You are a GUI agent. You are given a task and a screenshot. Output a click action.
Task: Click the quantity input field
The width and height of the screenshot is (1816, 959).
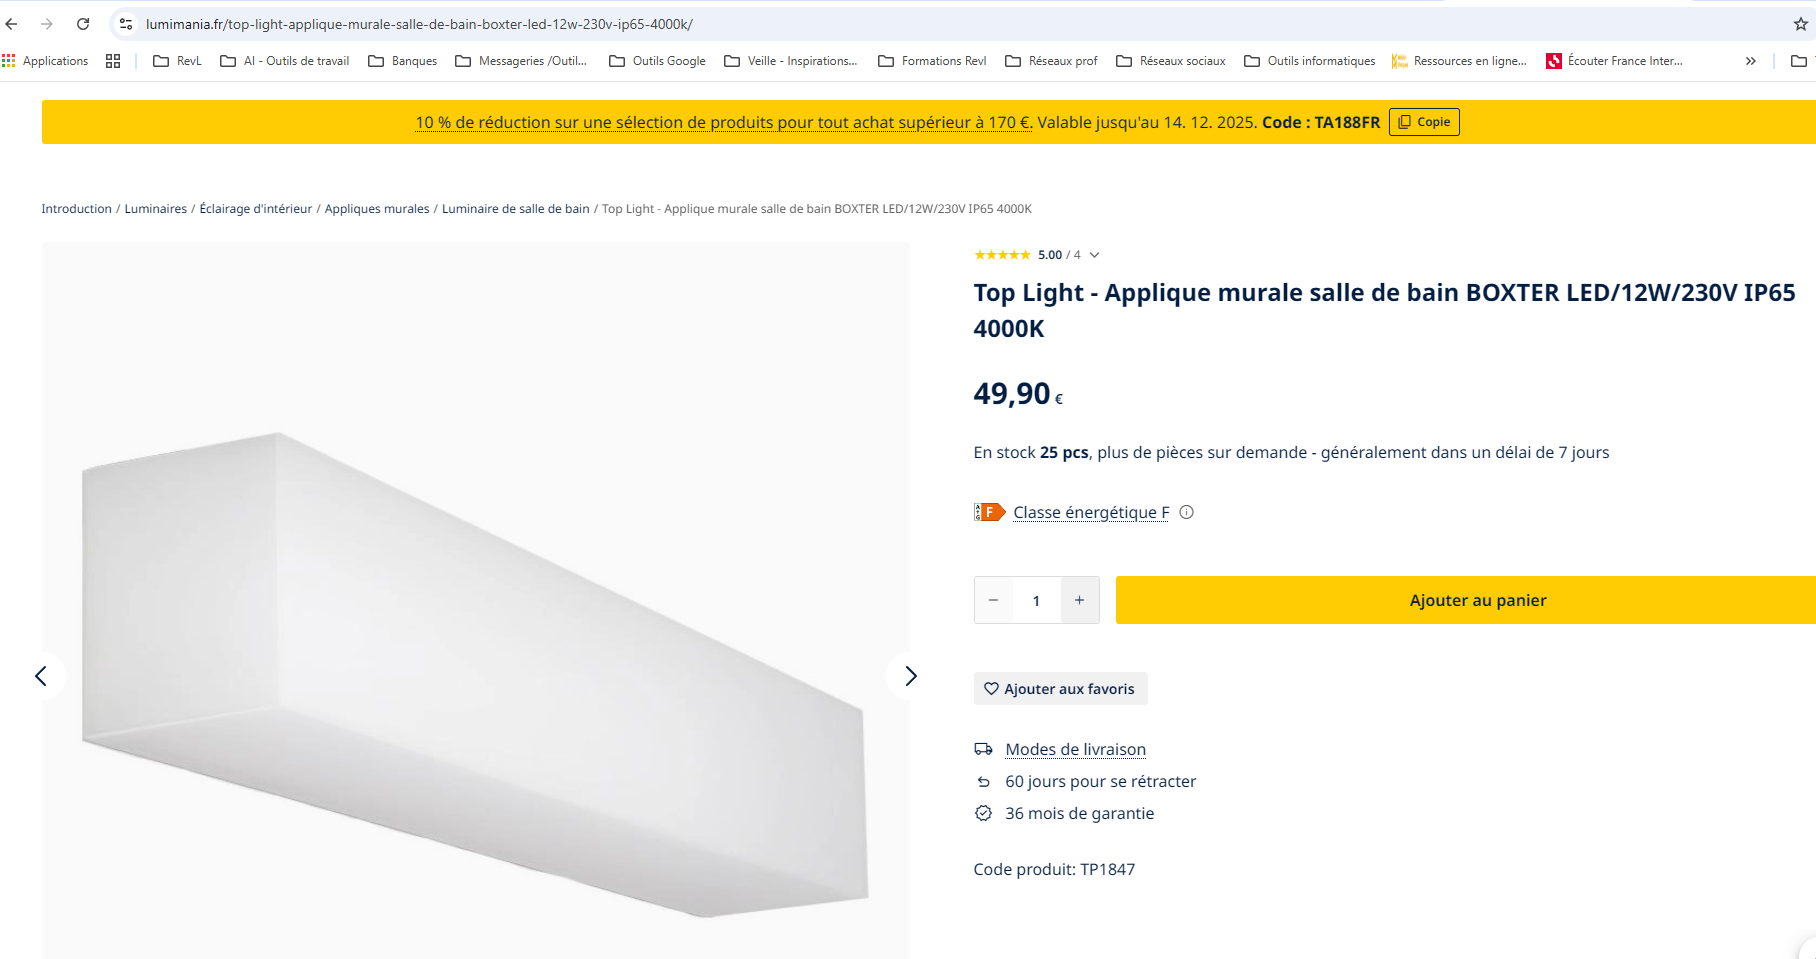(1036, 600)
